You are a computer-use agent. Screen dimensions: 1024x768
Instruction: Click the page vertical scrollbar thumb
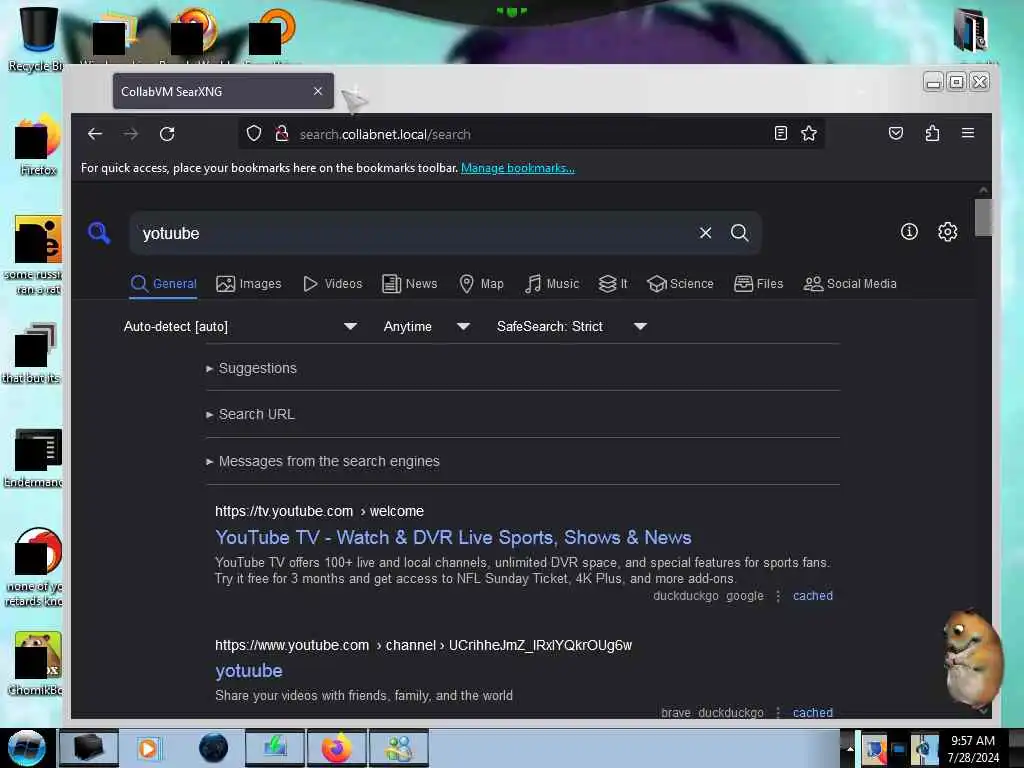[x=983, y=217]
